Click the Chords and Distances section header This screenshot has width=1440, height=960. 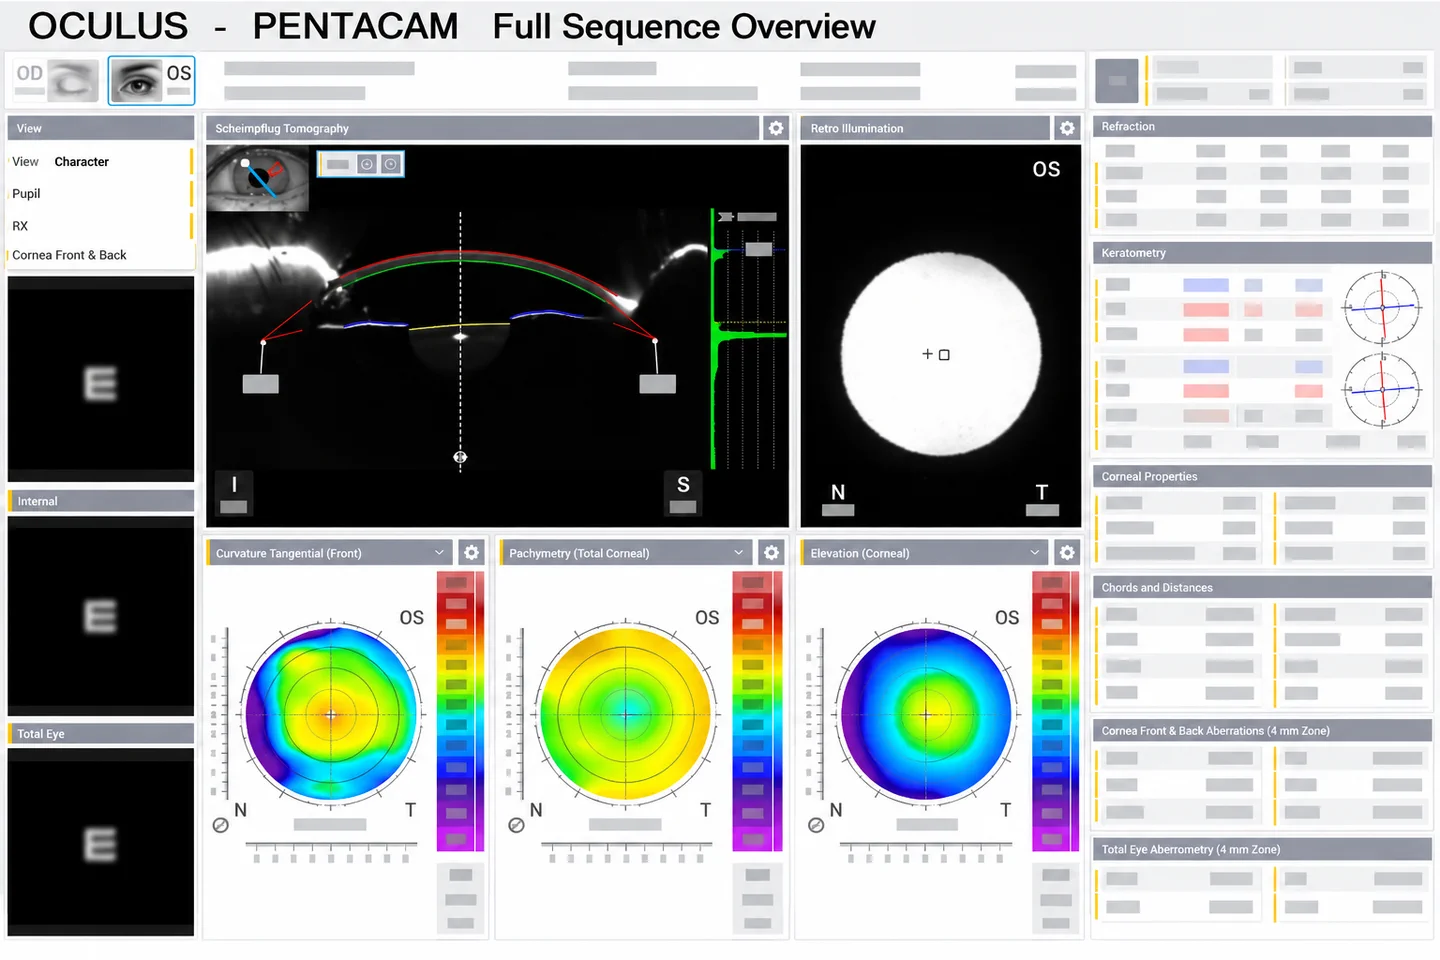(x=1262, y=588)
